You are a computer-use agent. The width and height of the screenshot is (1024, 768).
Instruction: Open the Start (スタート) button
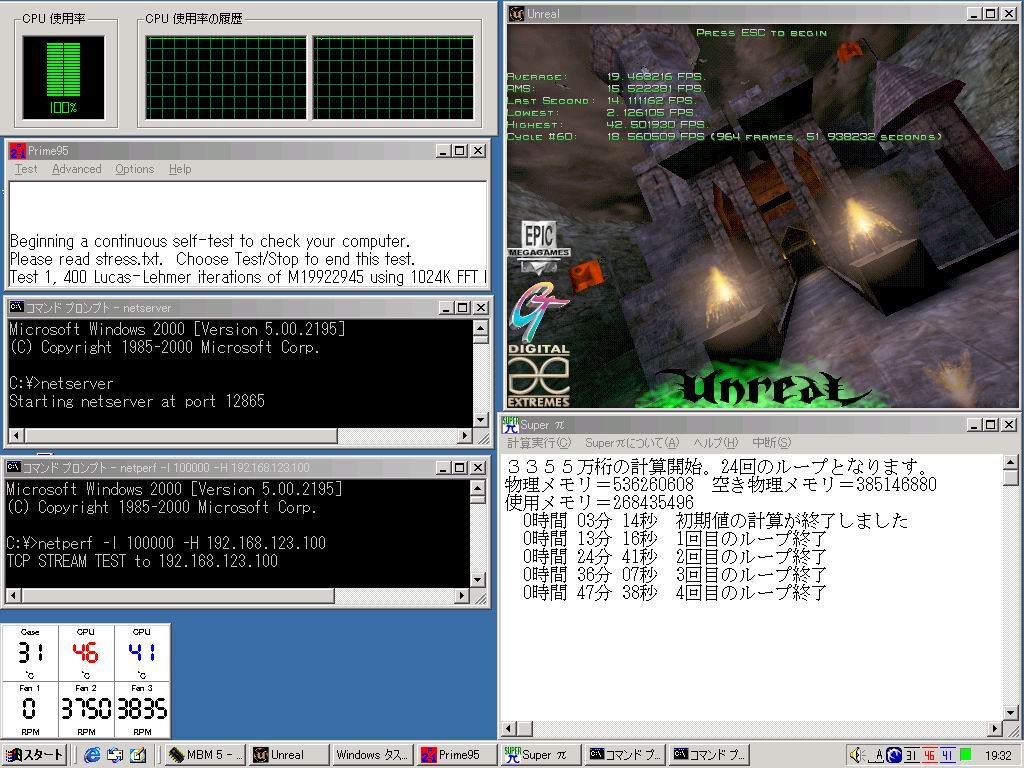click(x=34, y=755)
